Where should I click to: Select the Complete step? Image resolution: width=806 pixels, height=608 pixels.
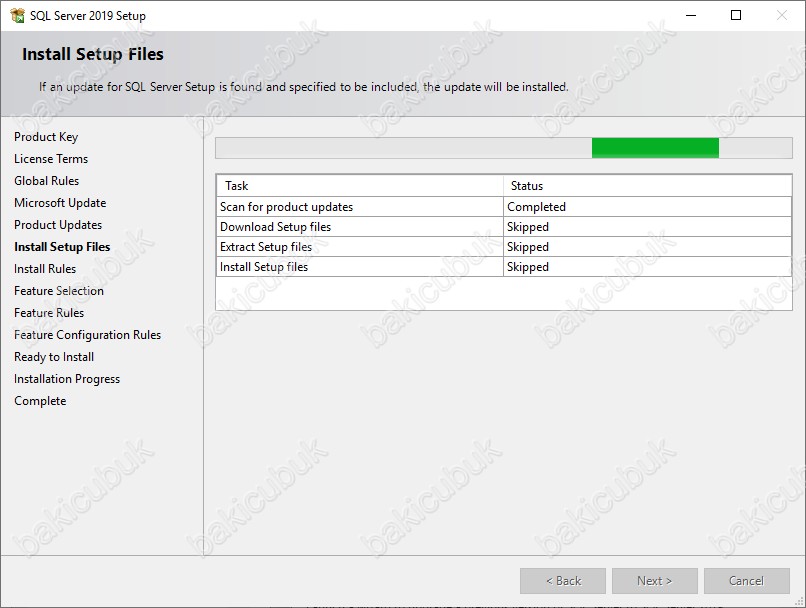[40, 401]
